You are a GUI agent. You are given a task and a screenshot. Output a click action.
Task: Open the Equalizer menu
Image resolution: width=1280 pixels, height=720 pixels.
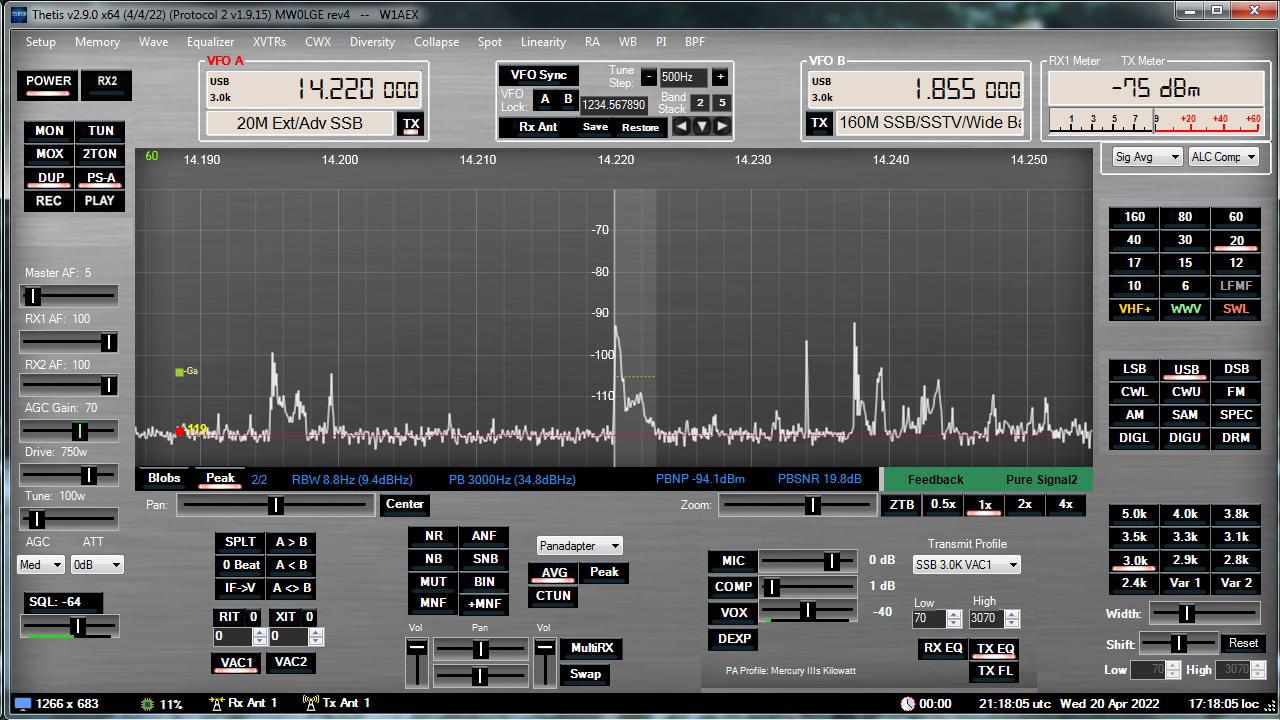point(210,42)
